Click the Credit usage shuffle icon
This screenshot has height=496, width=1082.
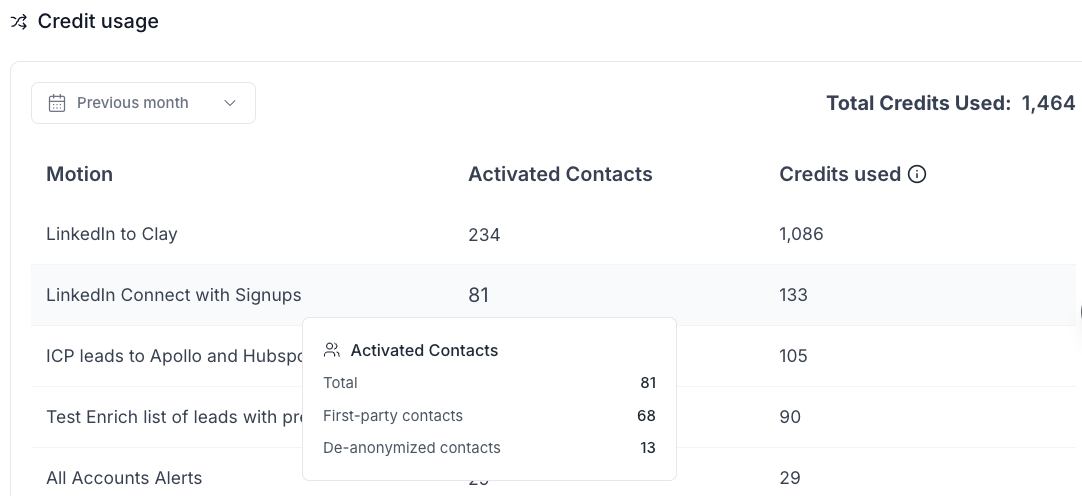coord(19,22)
